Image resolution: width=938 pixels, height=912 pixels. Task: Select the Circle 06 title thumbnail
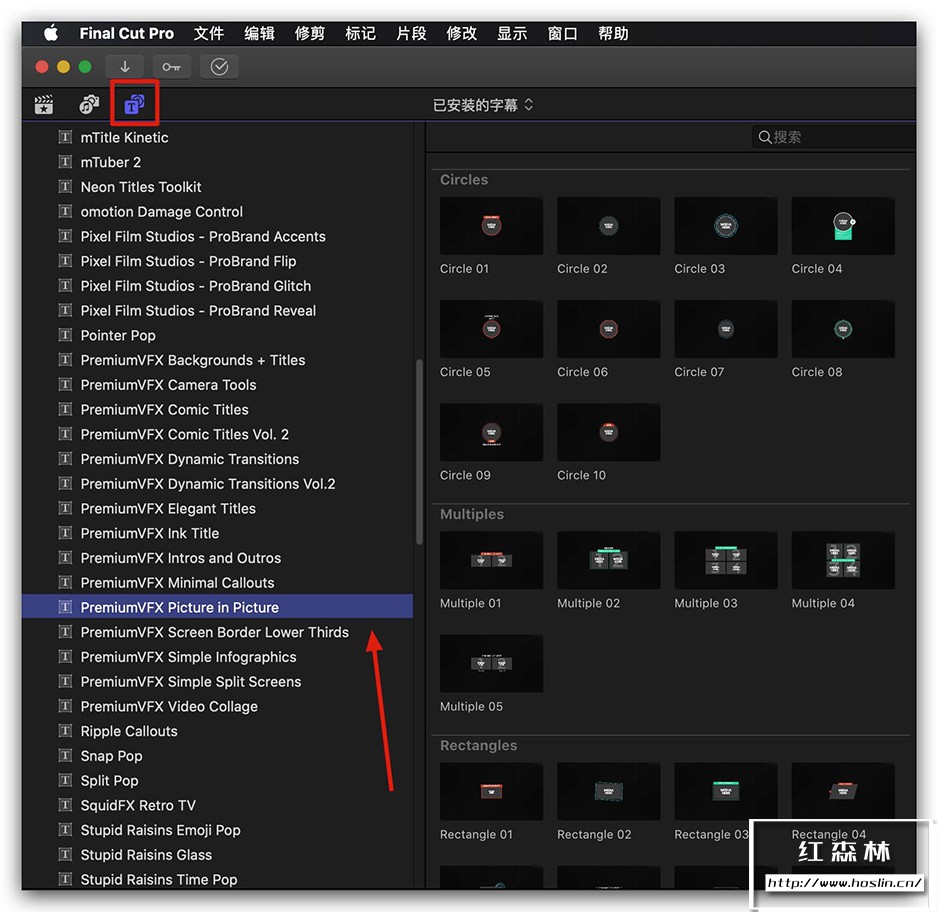pos(608,329)
